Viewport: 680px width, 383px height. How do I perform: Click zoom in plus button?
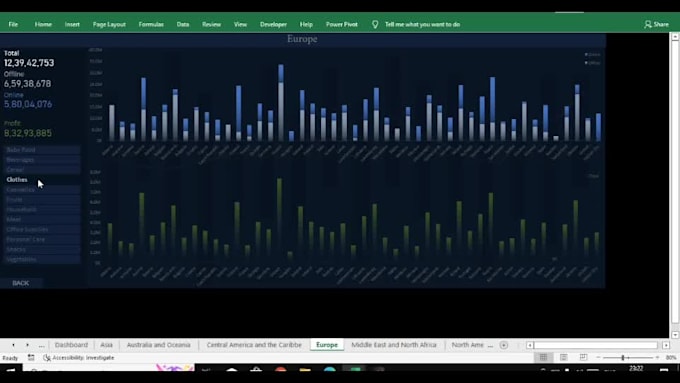point(657,357)
